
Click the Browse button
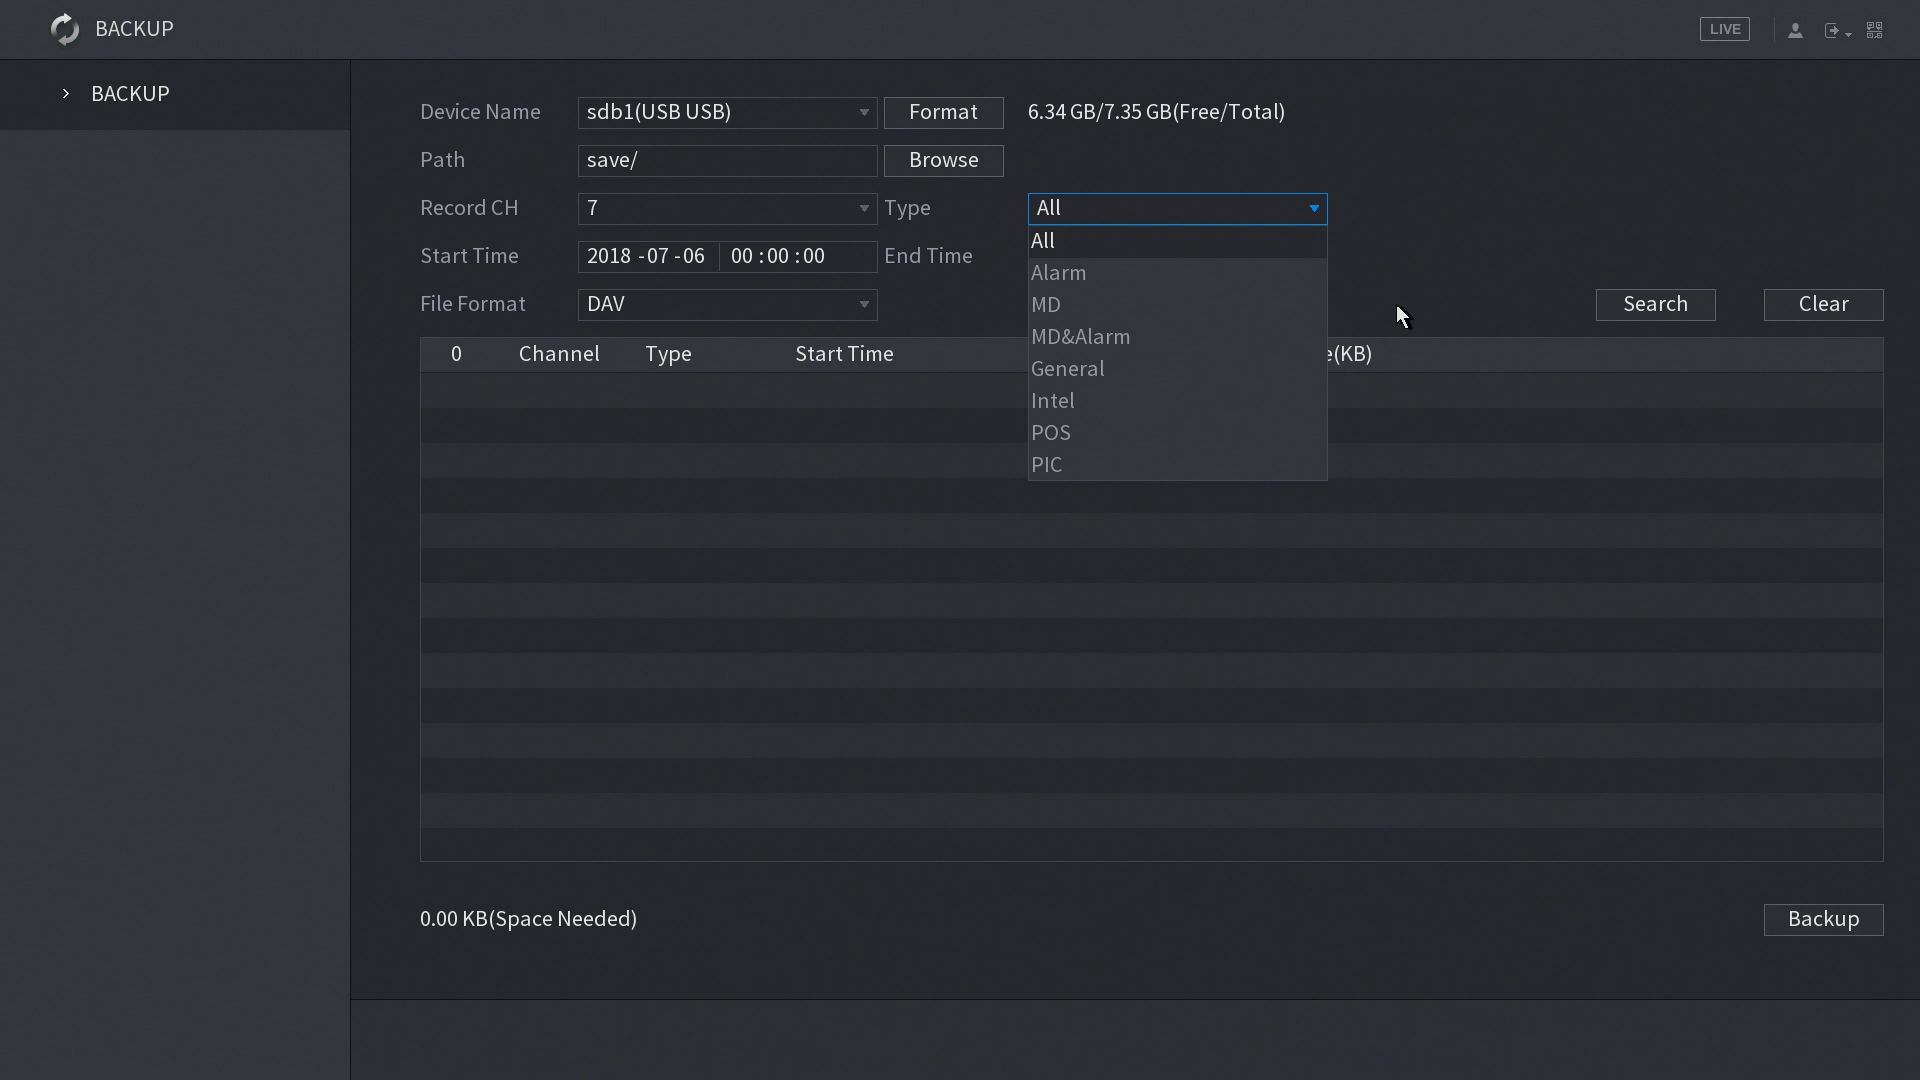[x=943, y=160]
